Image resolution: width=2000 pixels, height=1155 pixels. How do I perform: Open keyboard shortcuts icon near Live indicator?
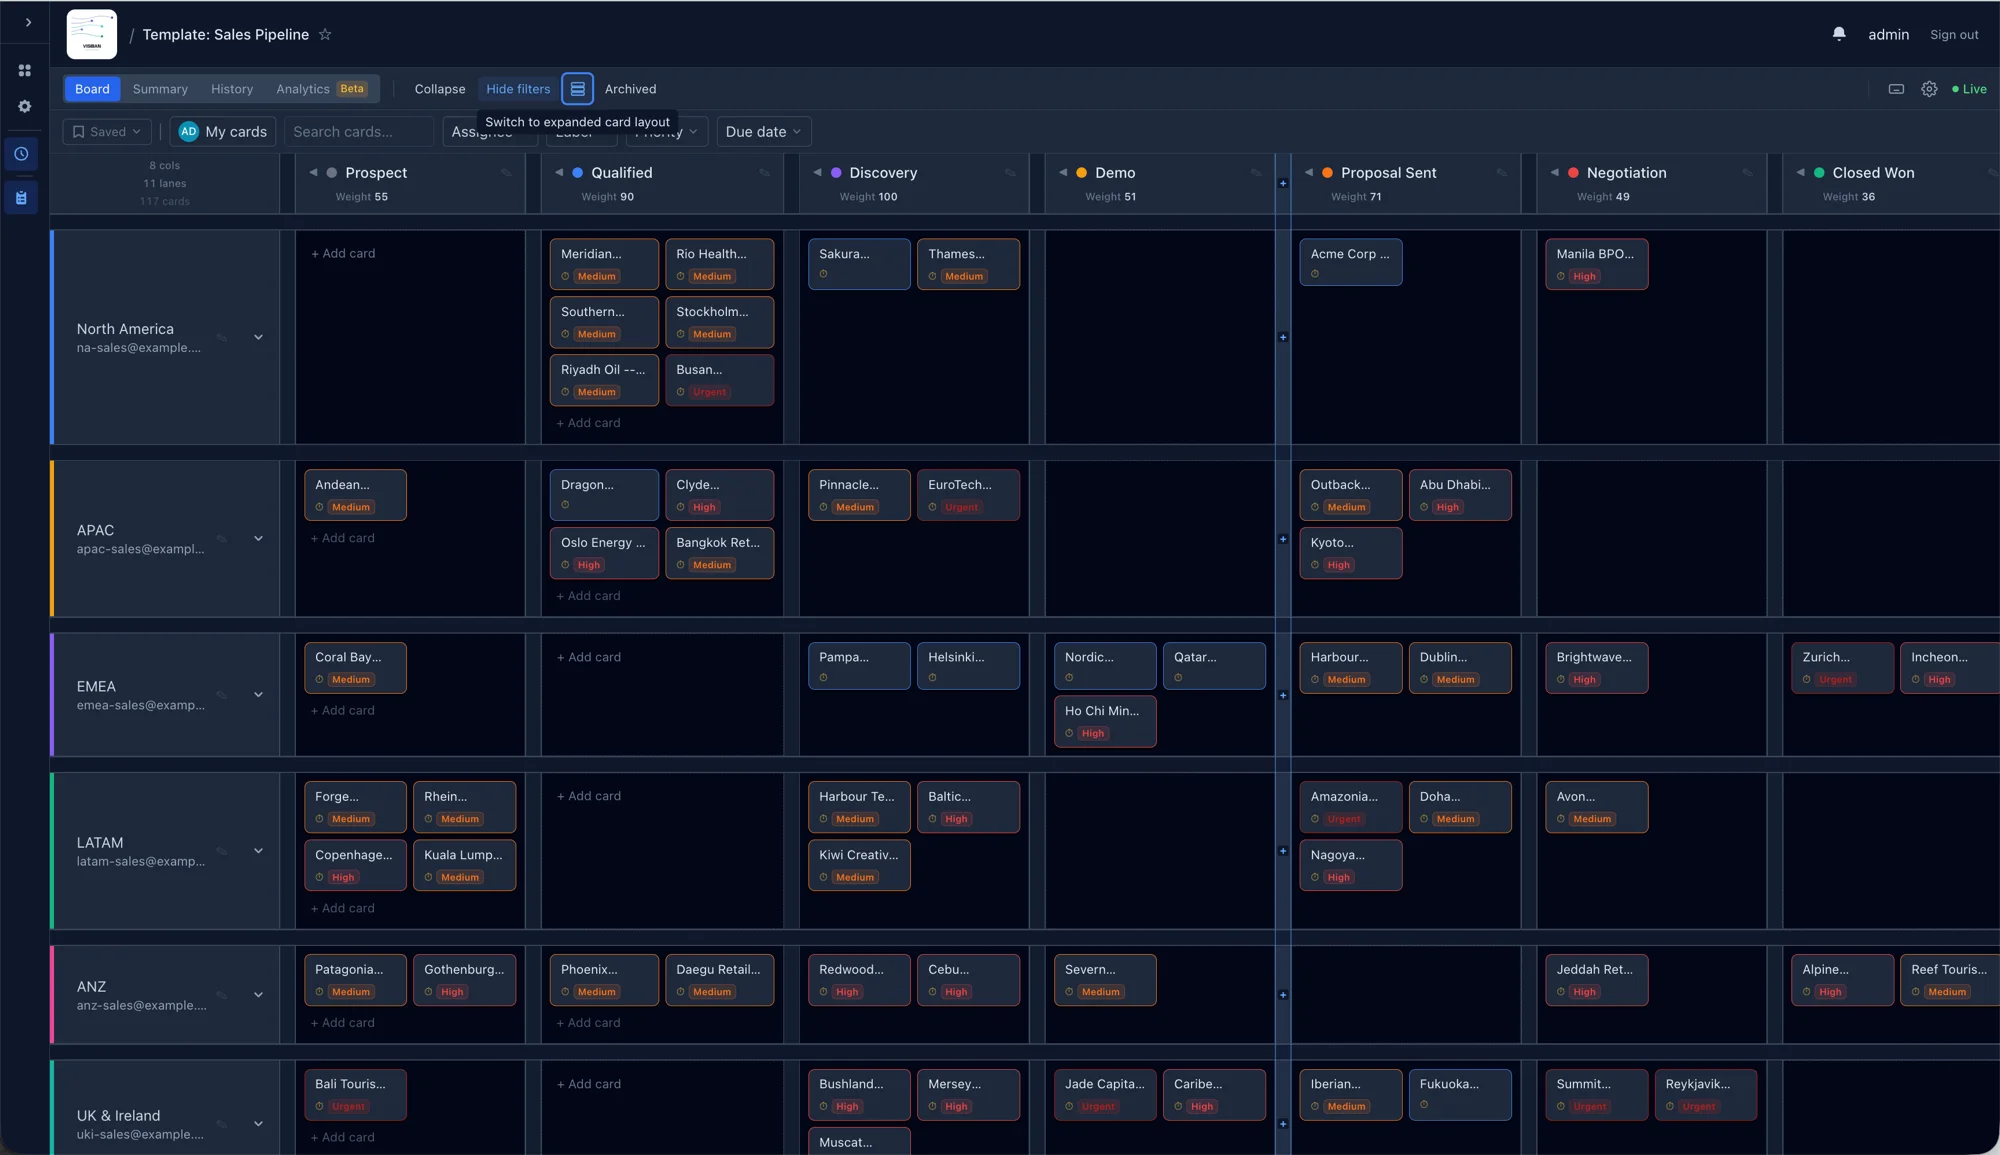[1895, 89]
